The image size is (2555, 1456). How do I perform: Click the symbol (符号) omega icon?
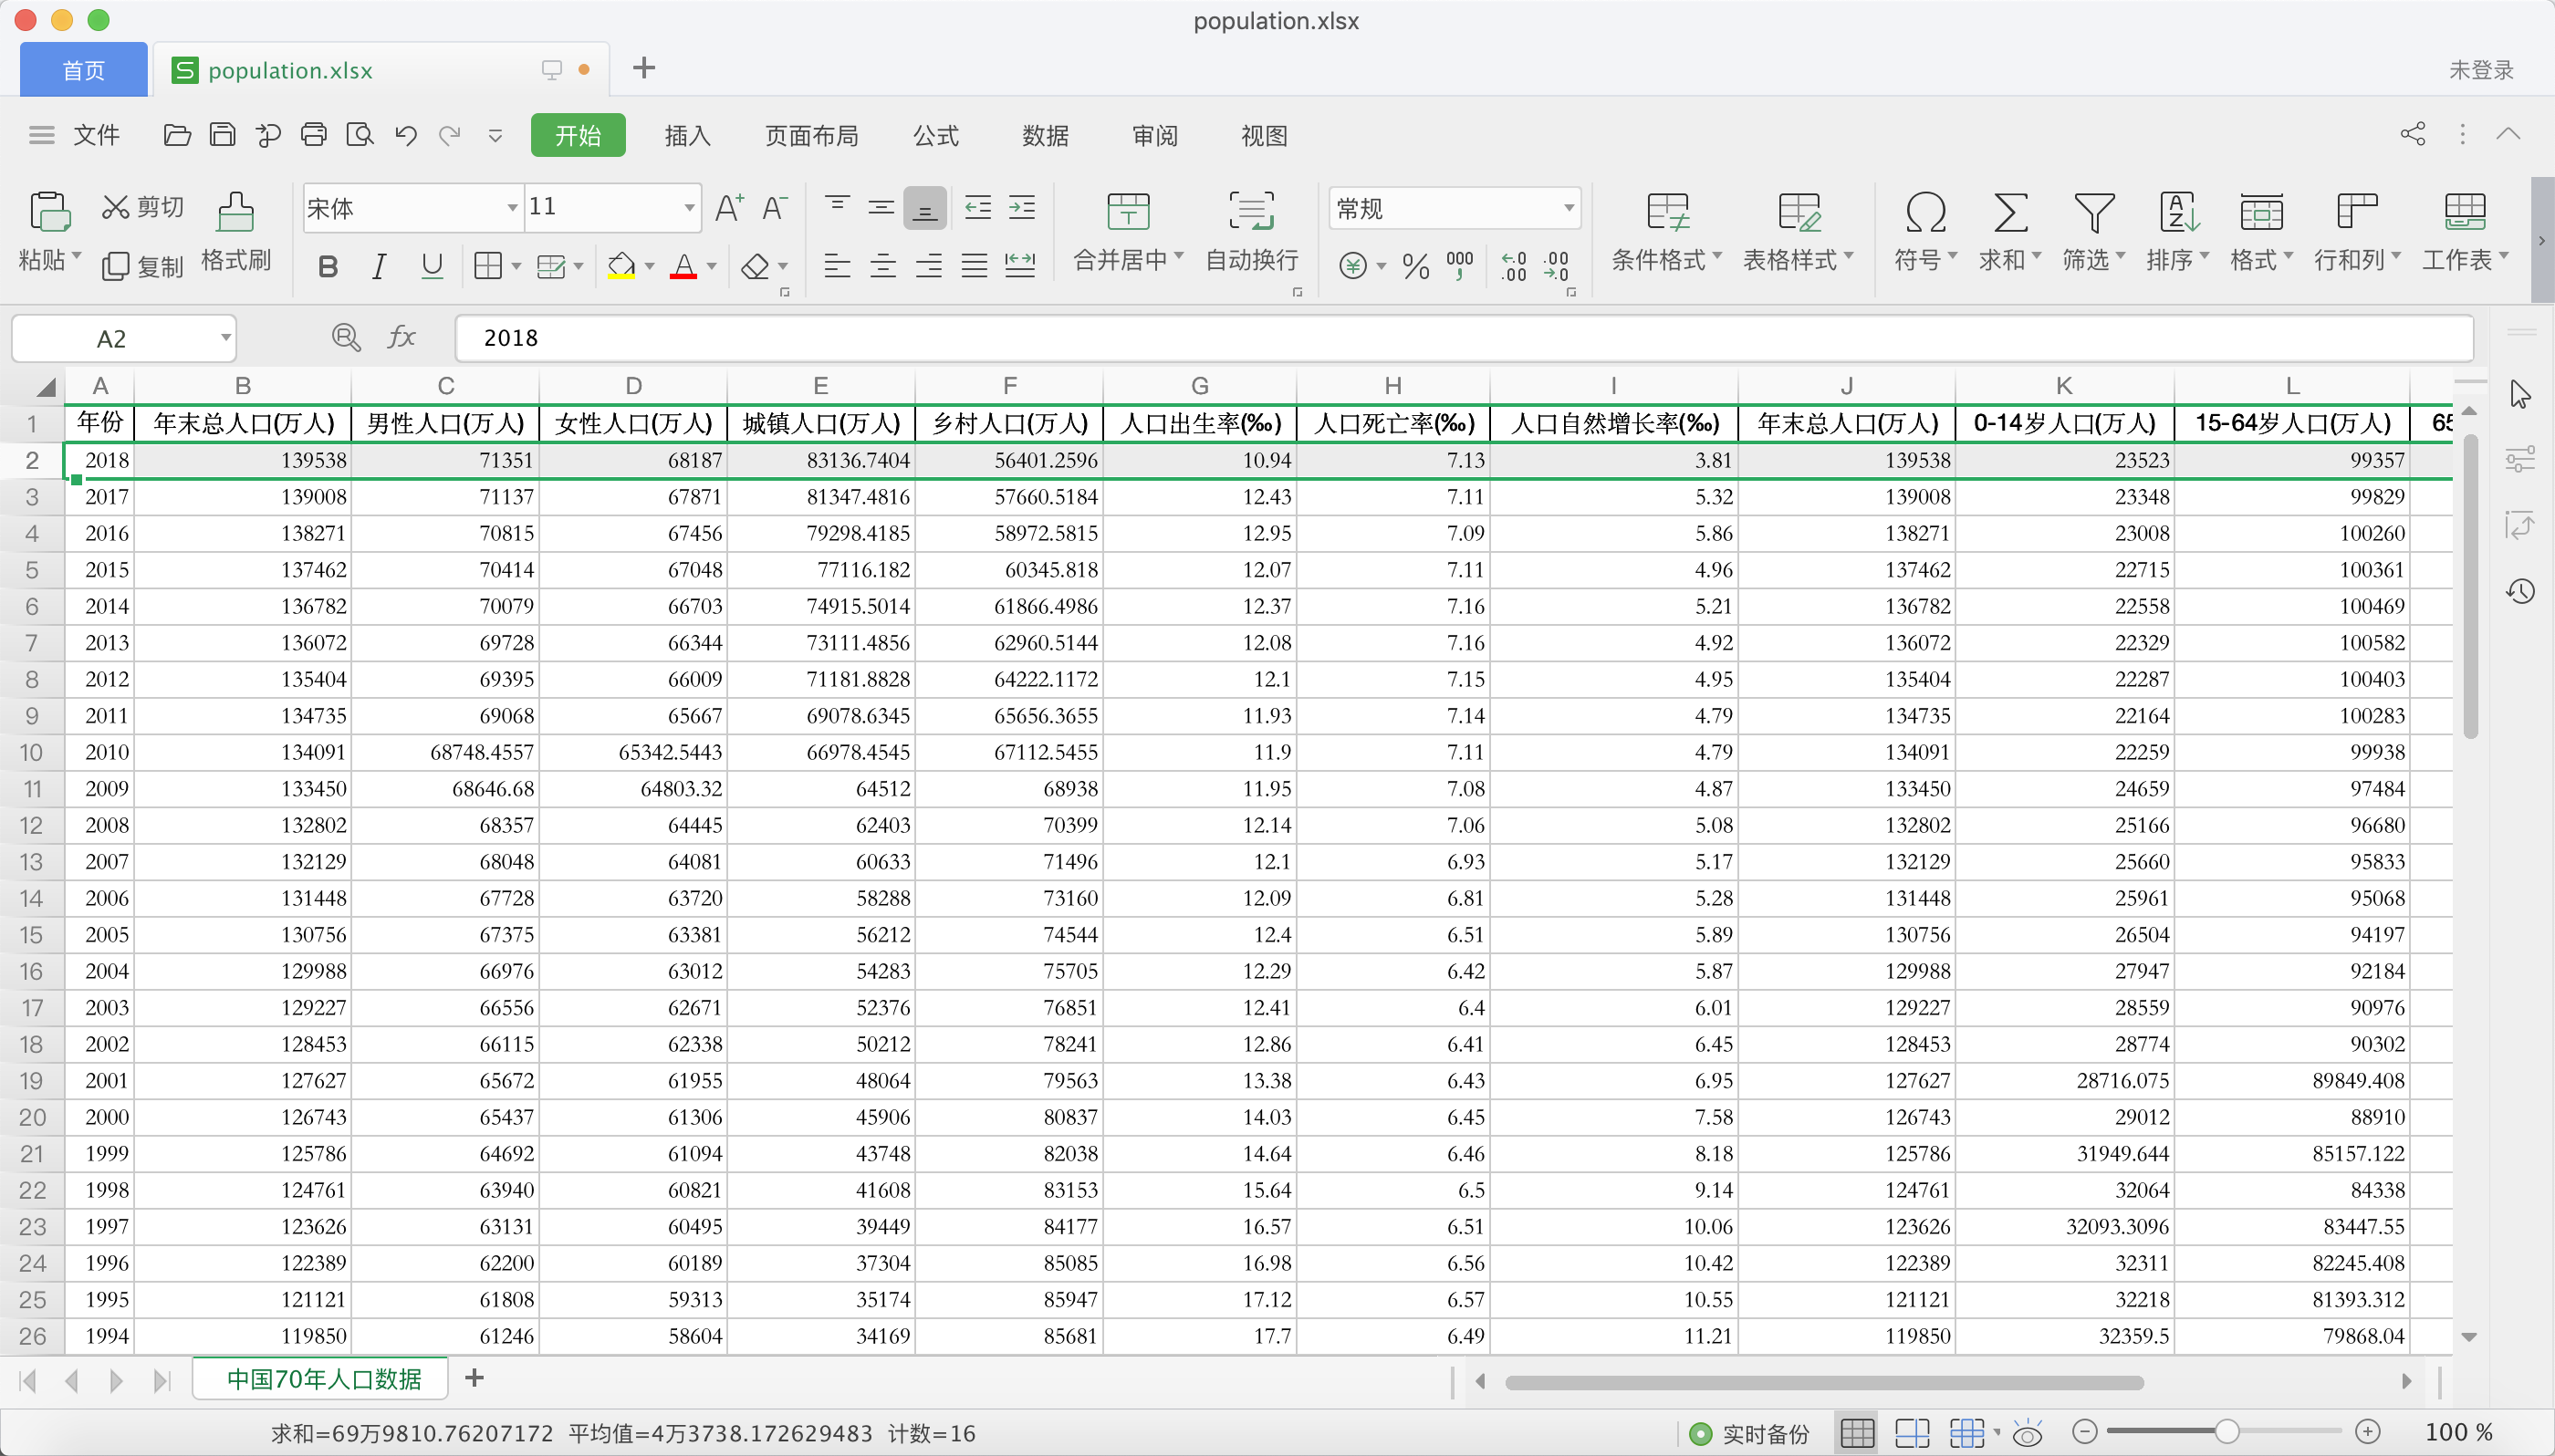point(1924,213)
